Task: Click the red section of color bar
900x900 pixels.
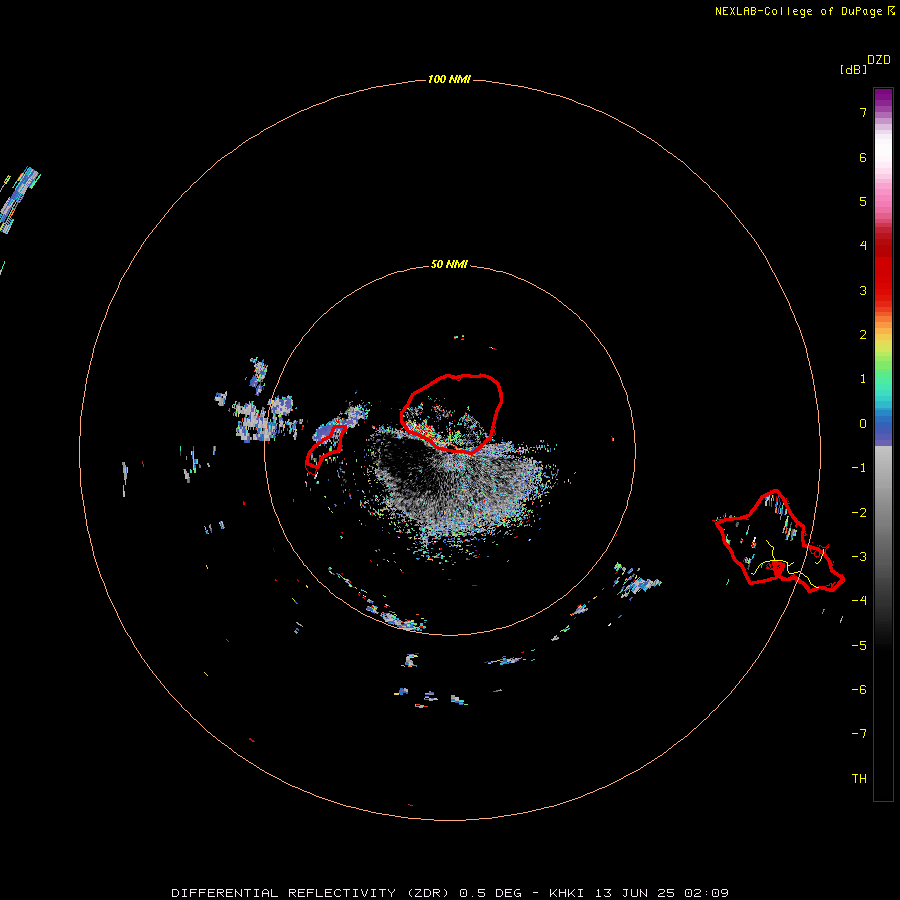Action: click(883, 270)
